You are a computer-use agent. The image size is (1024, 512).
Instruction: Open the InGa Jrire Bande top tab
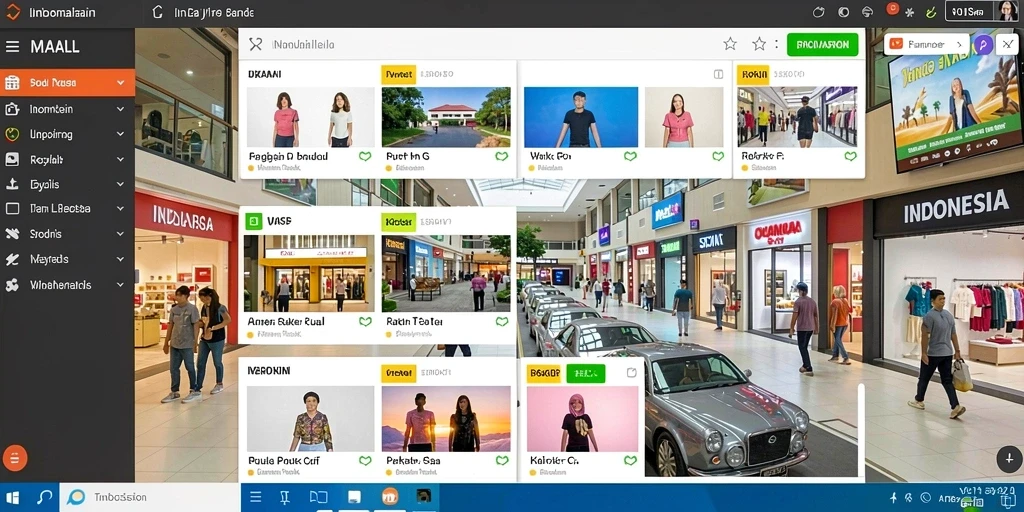(214, 12)
